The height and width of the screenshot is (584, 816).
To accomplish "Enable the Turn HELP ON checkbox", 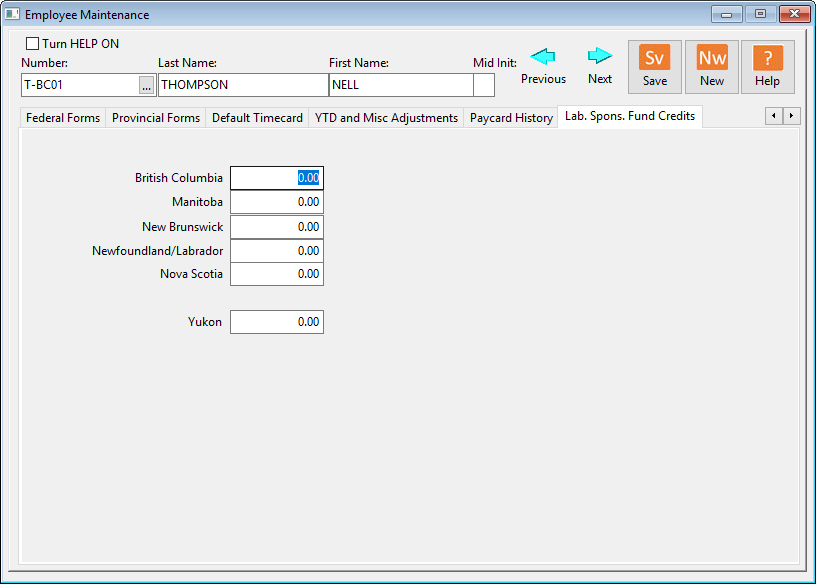I will (33, 44).
